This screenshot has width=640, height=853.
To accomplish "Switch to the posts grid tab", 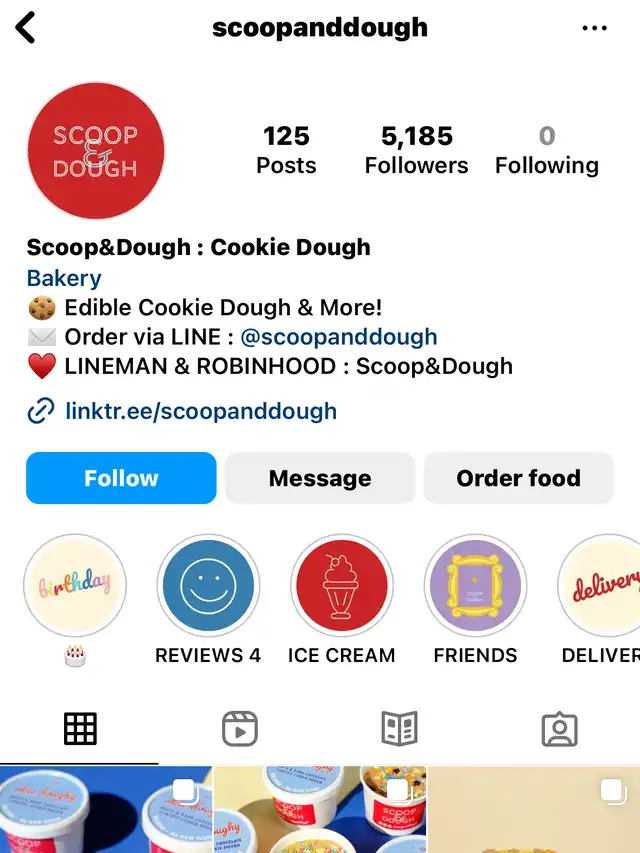I will click(80, 728).
